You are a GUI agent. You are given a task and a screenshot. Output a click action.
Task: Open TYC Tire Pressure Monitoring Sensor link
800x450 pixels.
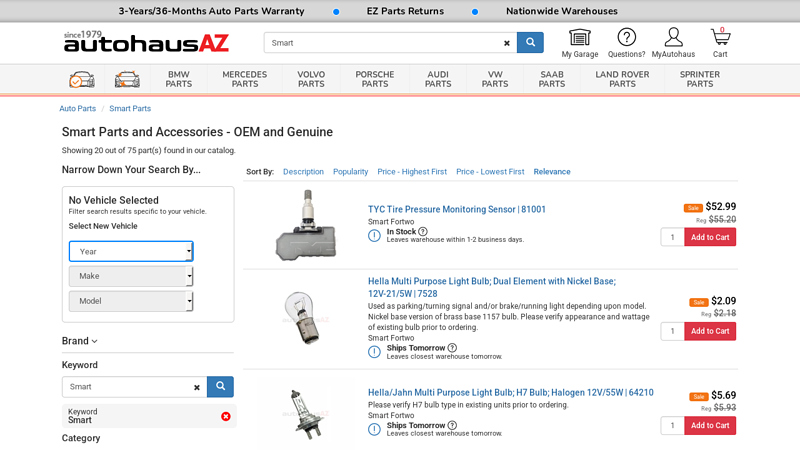point(457,209)
